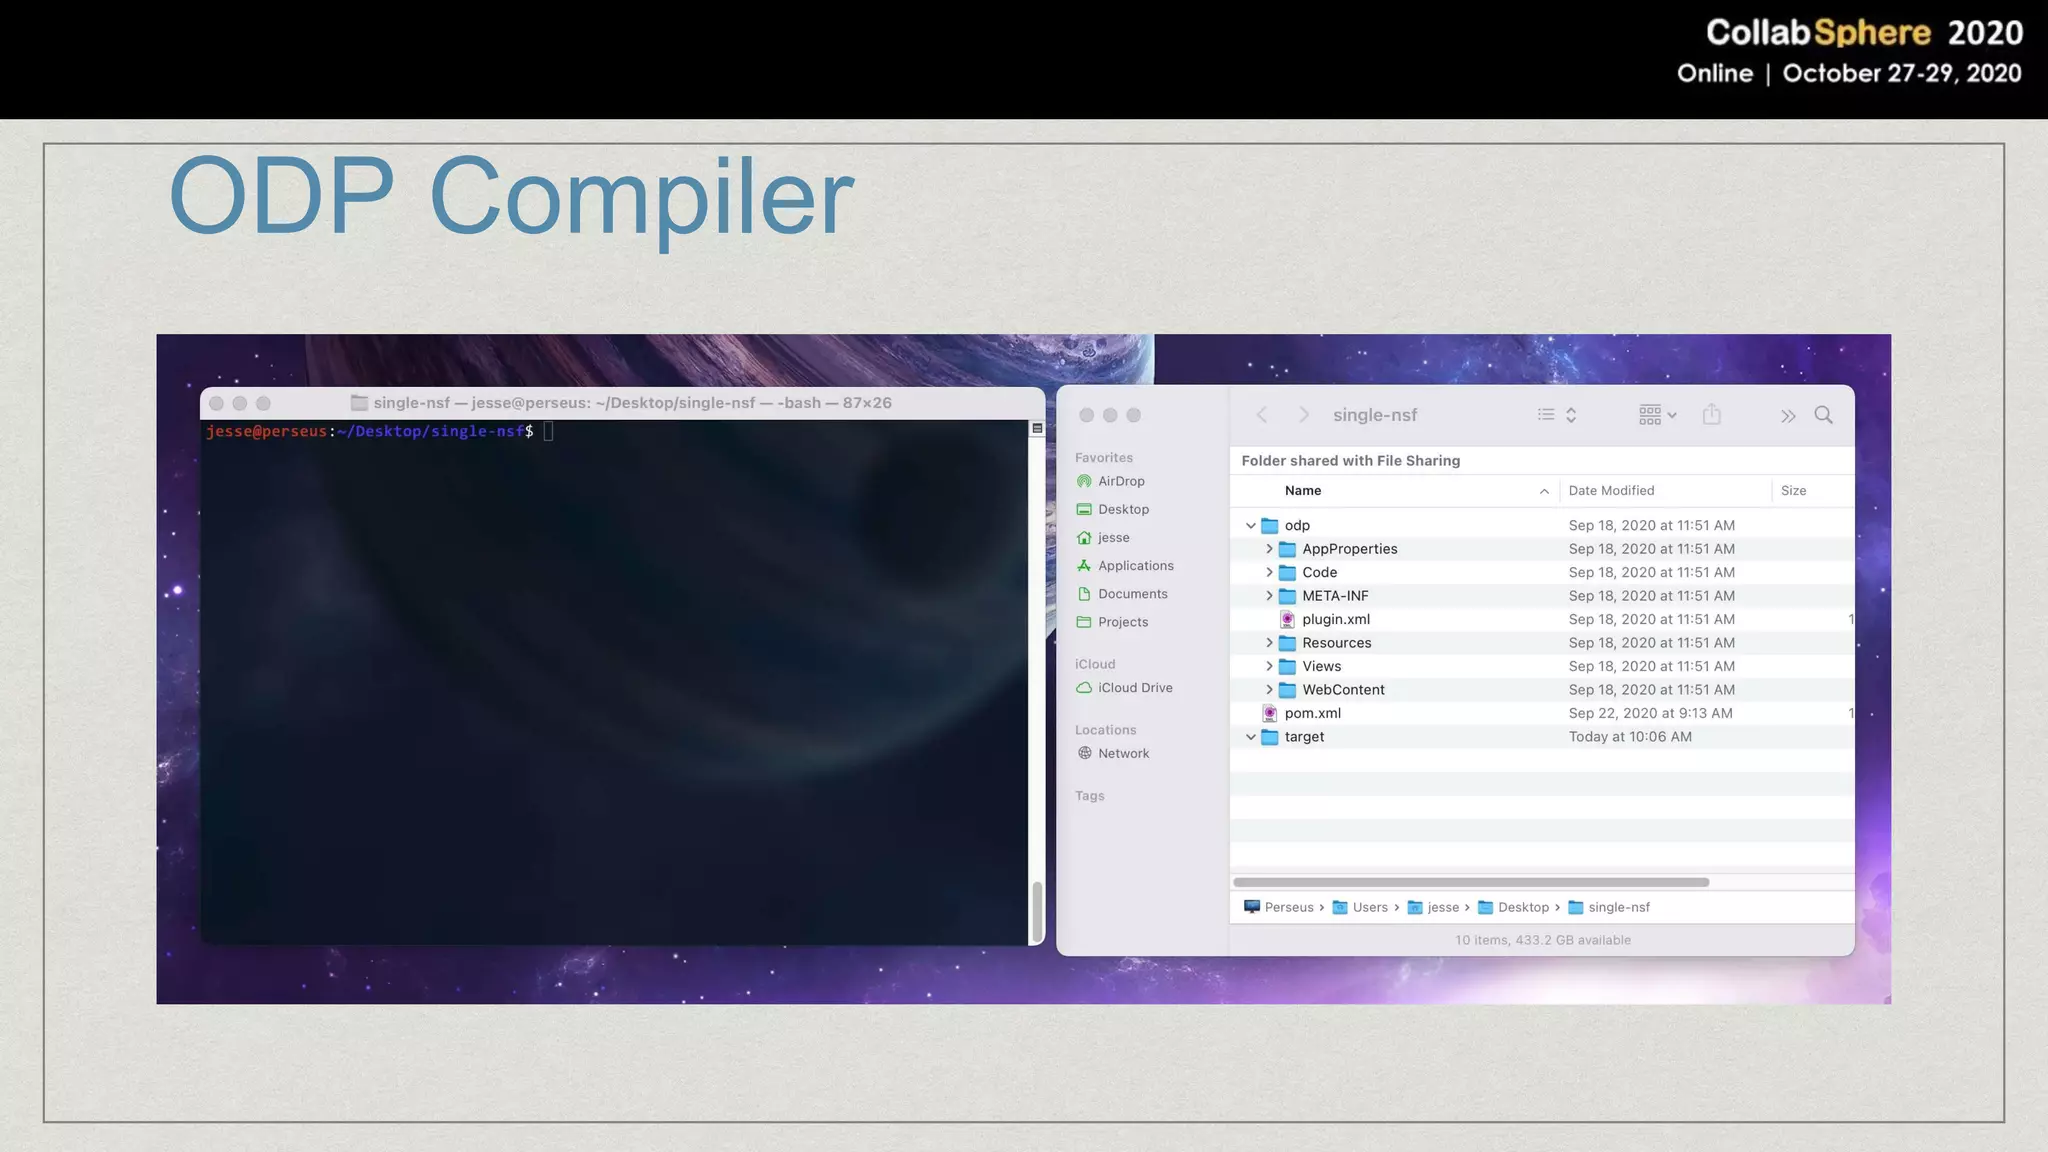
Task: Open Finder list view options control
Action: click(x=1557, y=415)
